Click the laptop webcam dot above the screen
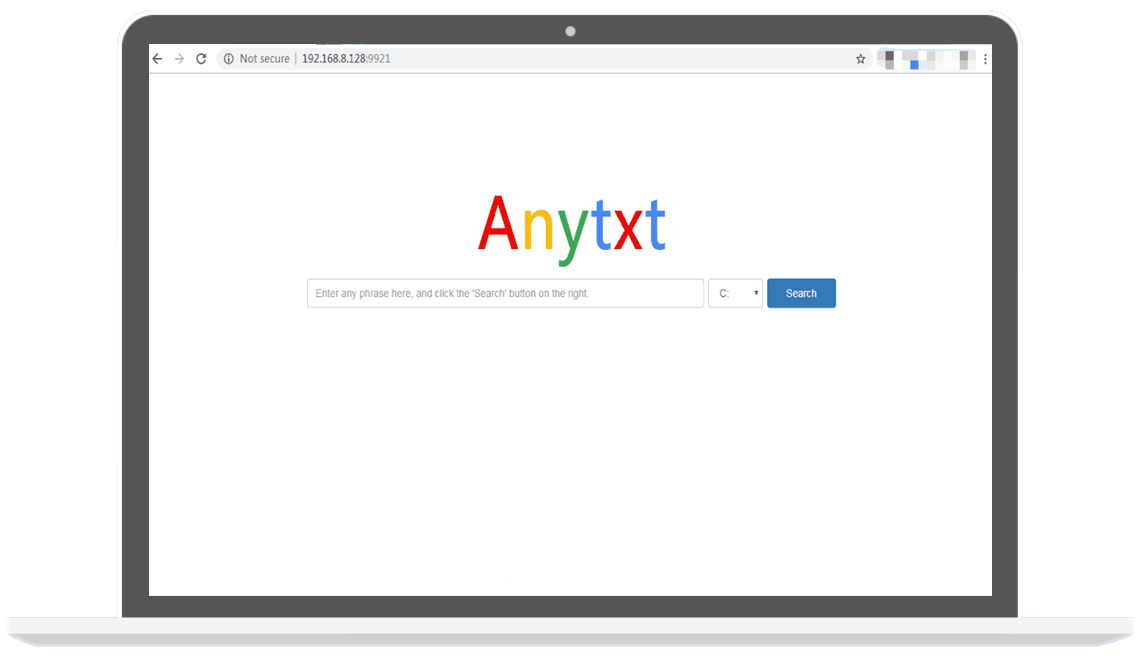This screenshot has height=656, width=1142. 570,31
